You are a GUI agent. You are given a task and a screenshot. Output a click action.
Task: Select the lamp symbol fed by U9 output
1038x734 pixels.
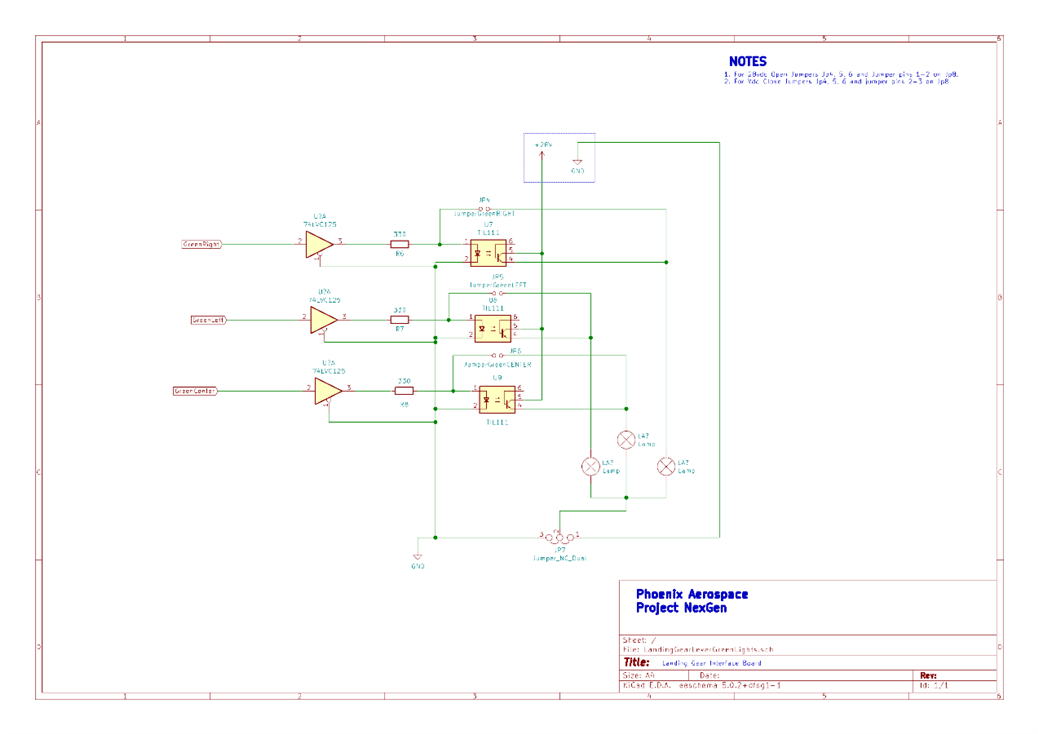(x=626, y=439)
